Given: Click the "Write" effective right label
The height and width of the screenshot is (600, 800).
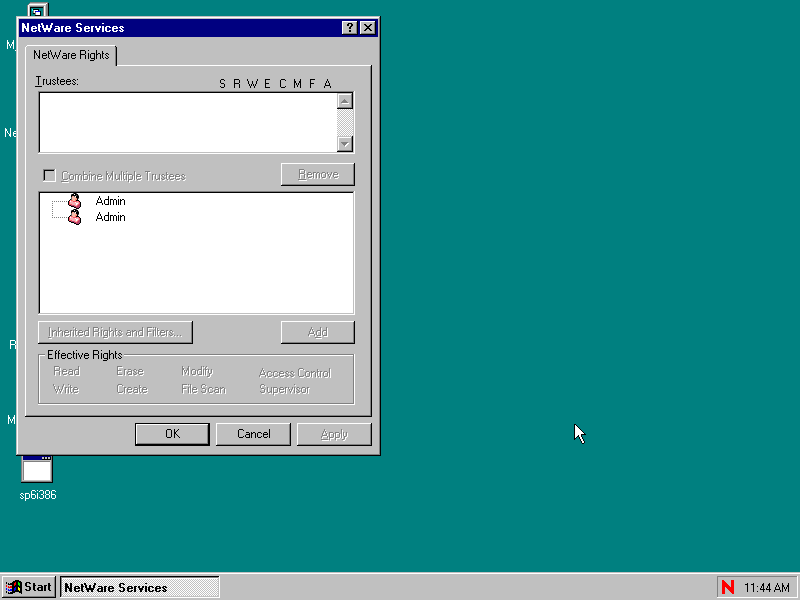Looking at the screenshot, I should tap(66, 389).
